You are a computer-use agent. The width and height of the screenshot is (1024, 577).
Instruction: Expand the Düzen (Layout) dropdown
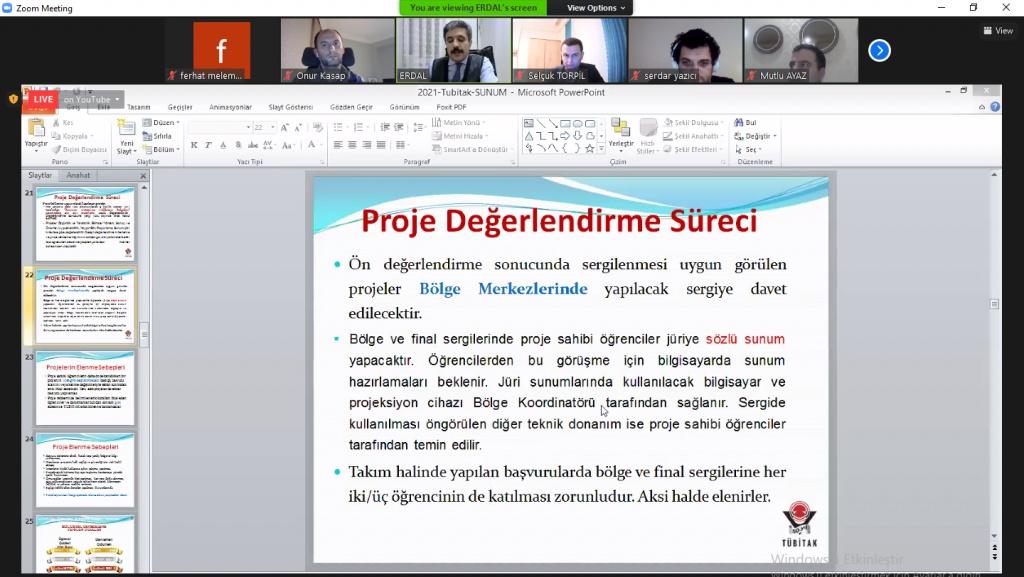(161, 123)
